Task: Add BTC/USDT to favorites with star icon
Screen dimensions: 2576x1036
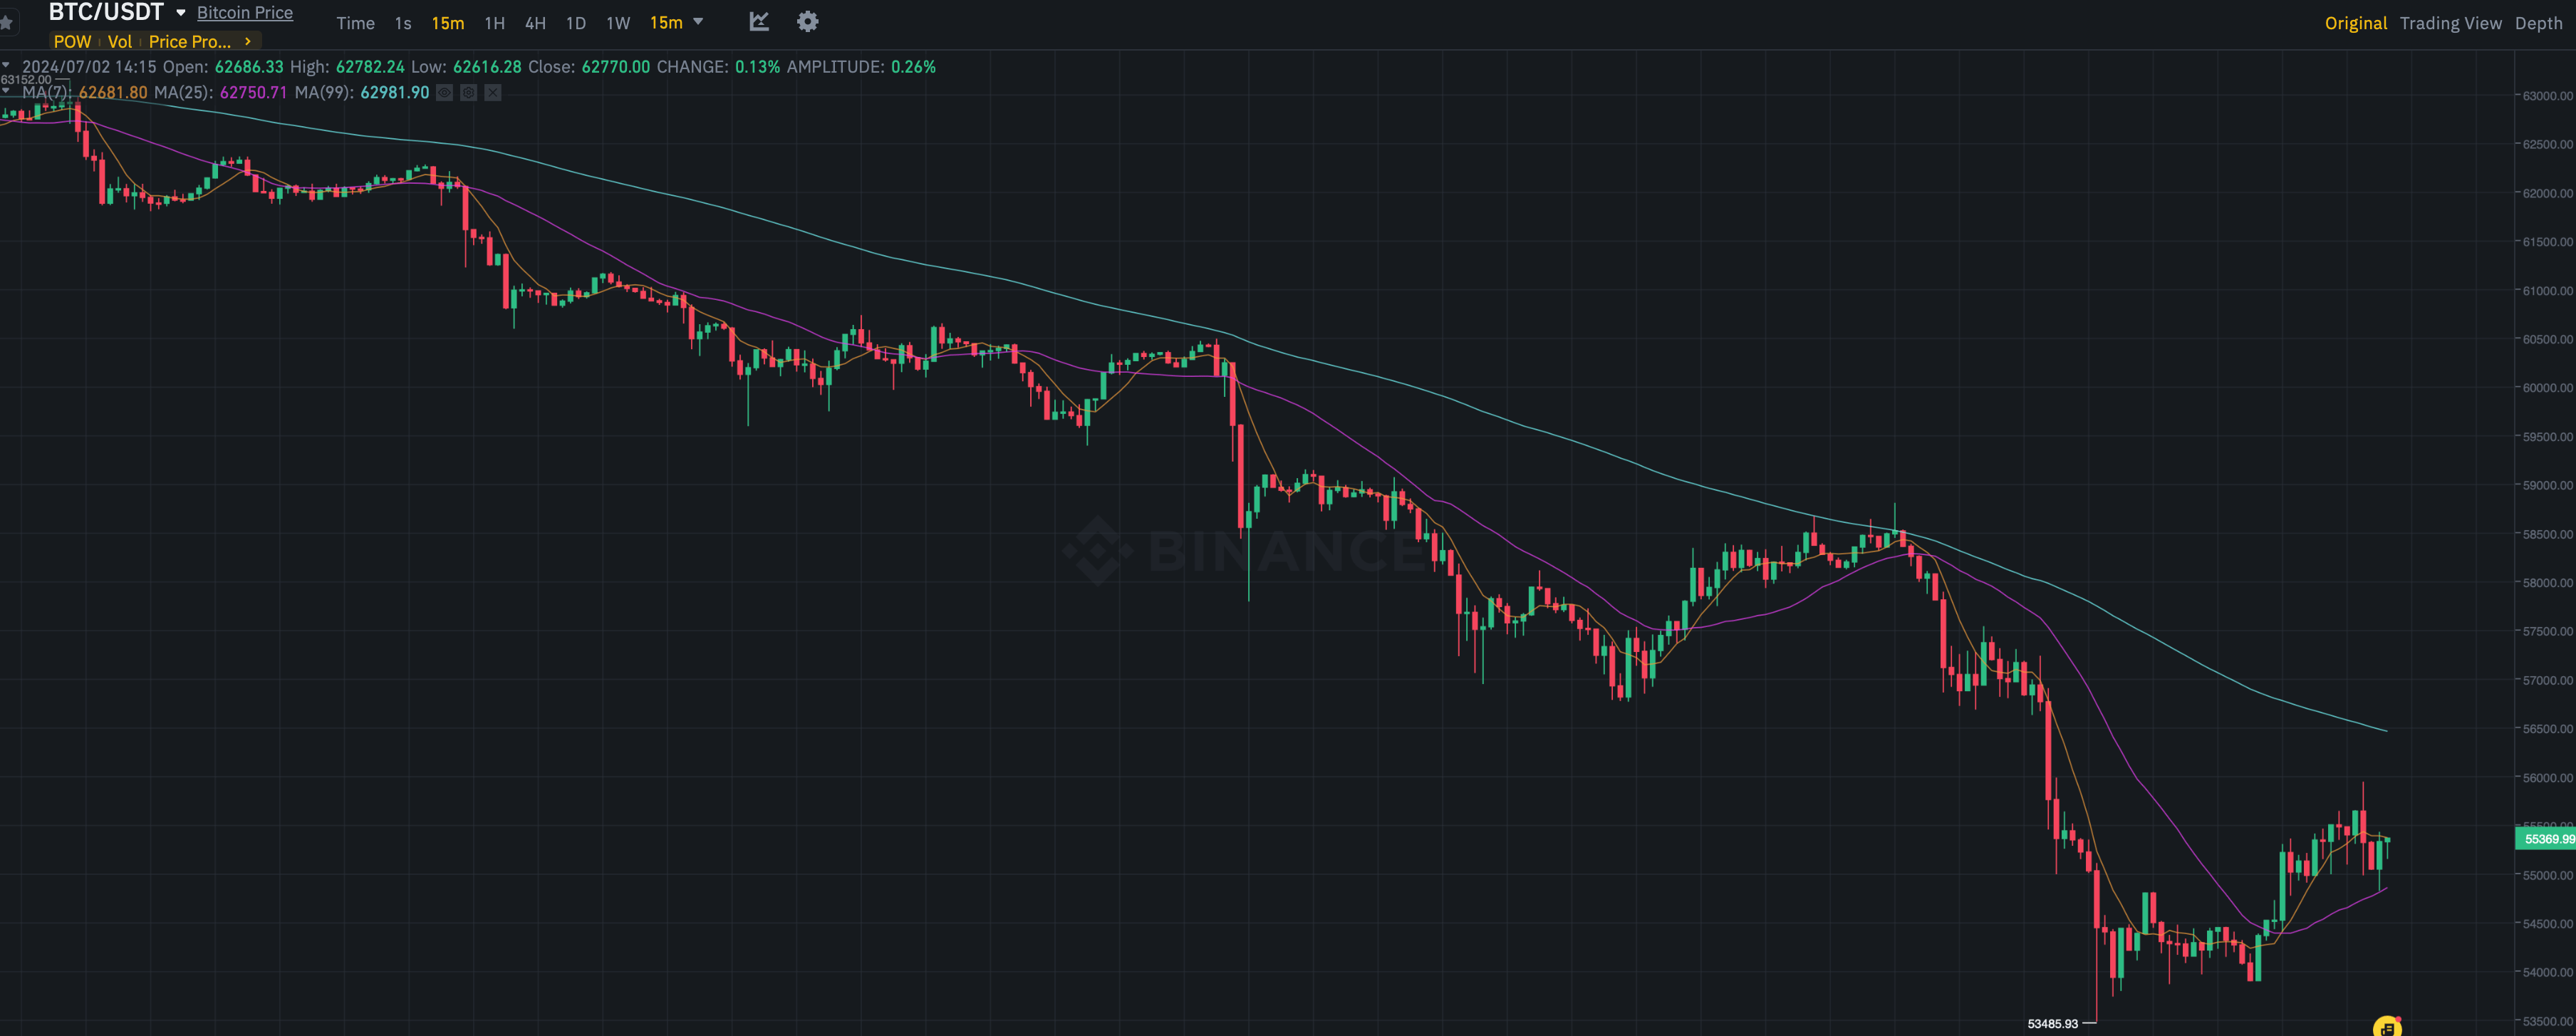Action: click(6, 21)
